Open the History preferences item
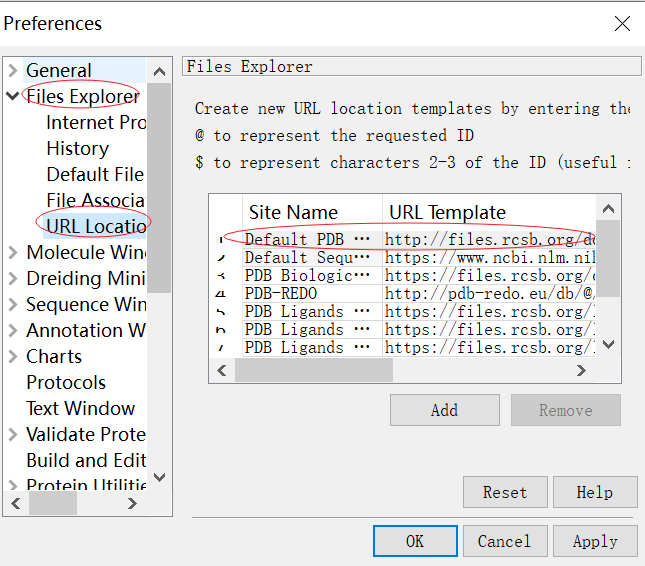This screenshot has width=645, height=566. coord(77,148)
